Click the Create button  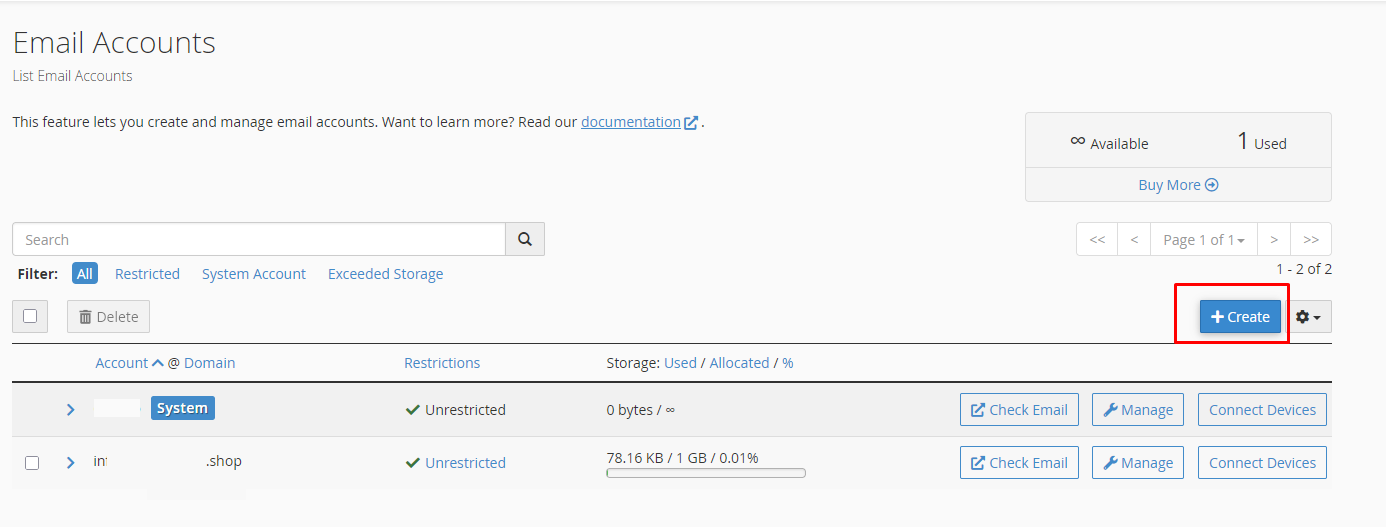point(1240,317)
